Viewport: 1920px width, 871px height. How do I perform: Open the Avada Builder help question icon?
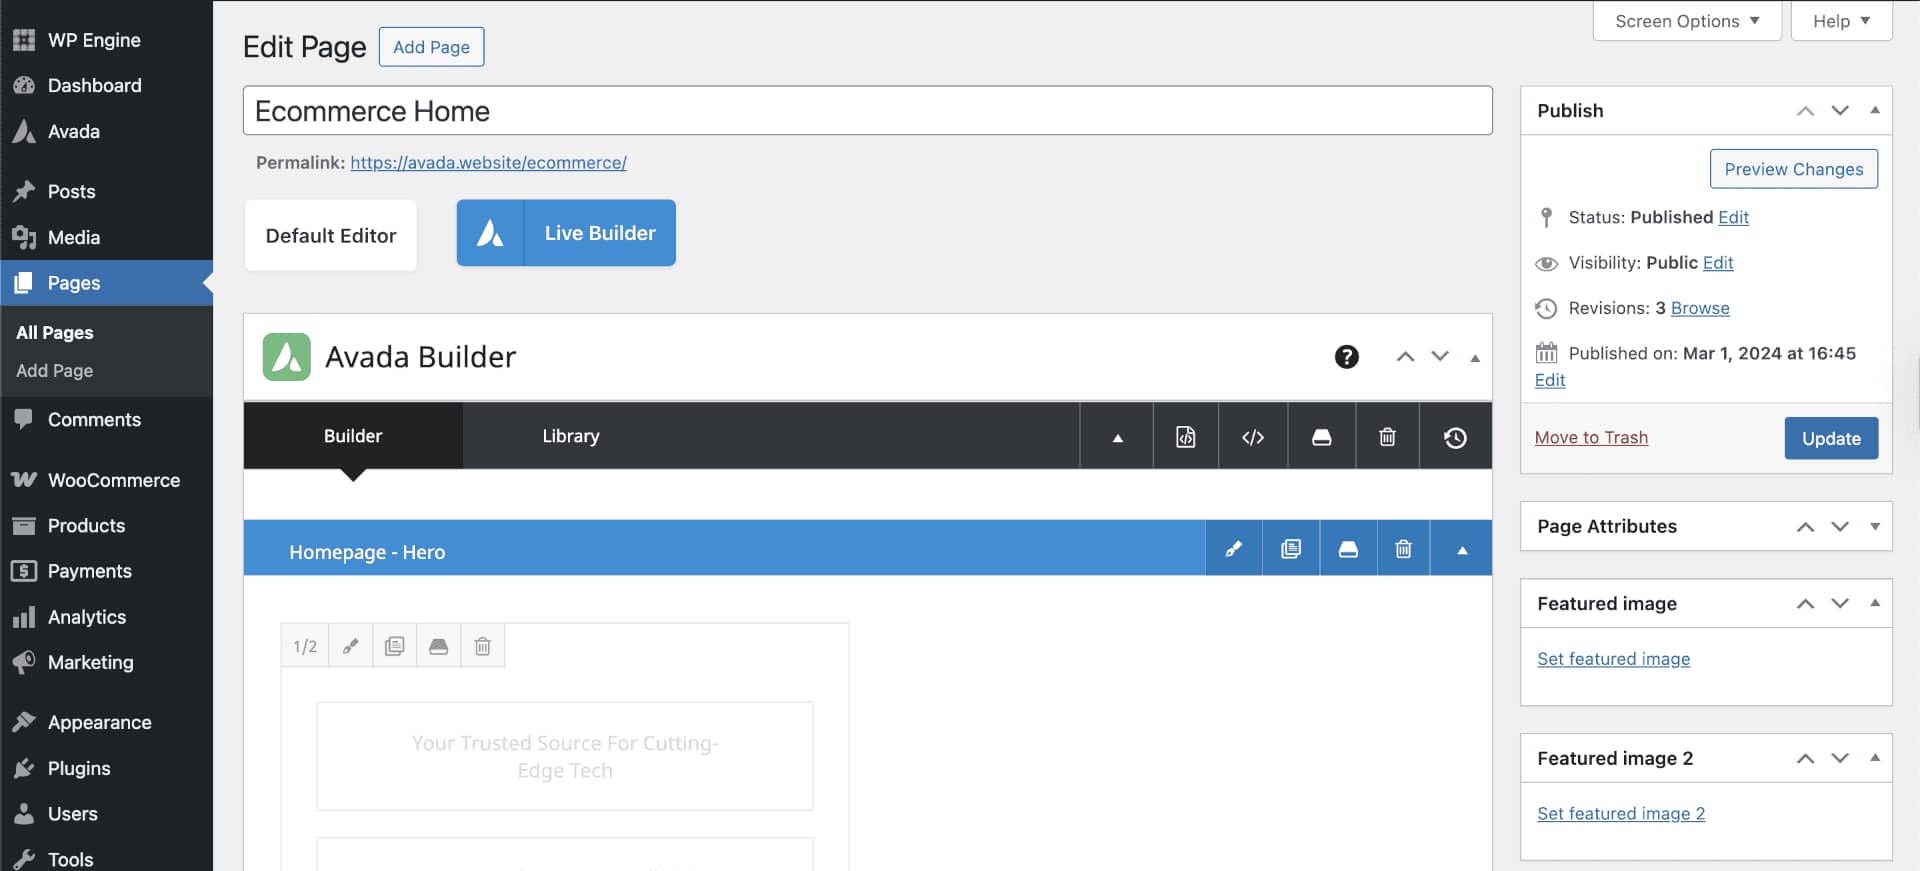coord(1347,357)
